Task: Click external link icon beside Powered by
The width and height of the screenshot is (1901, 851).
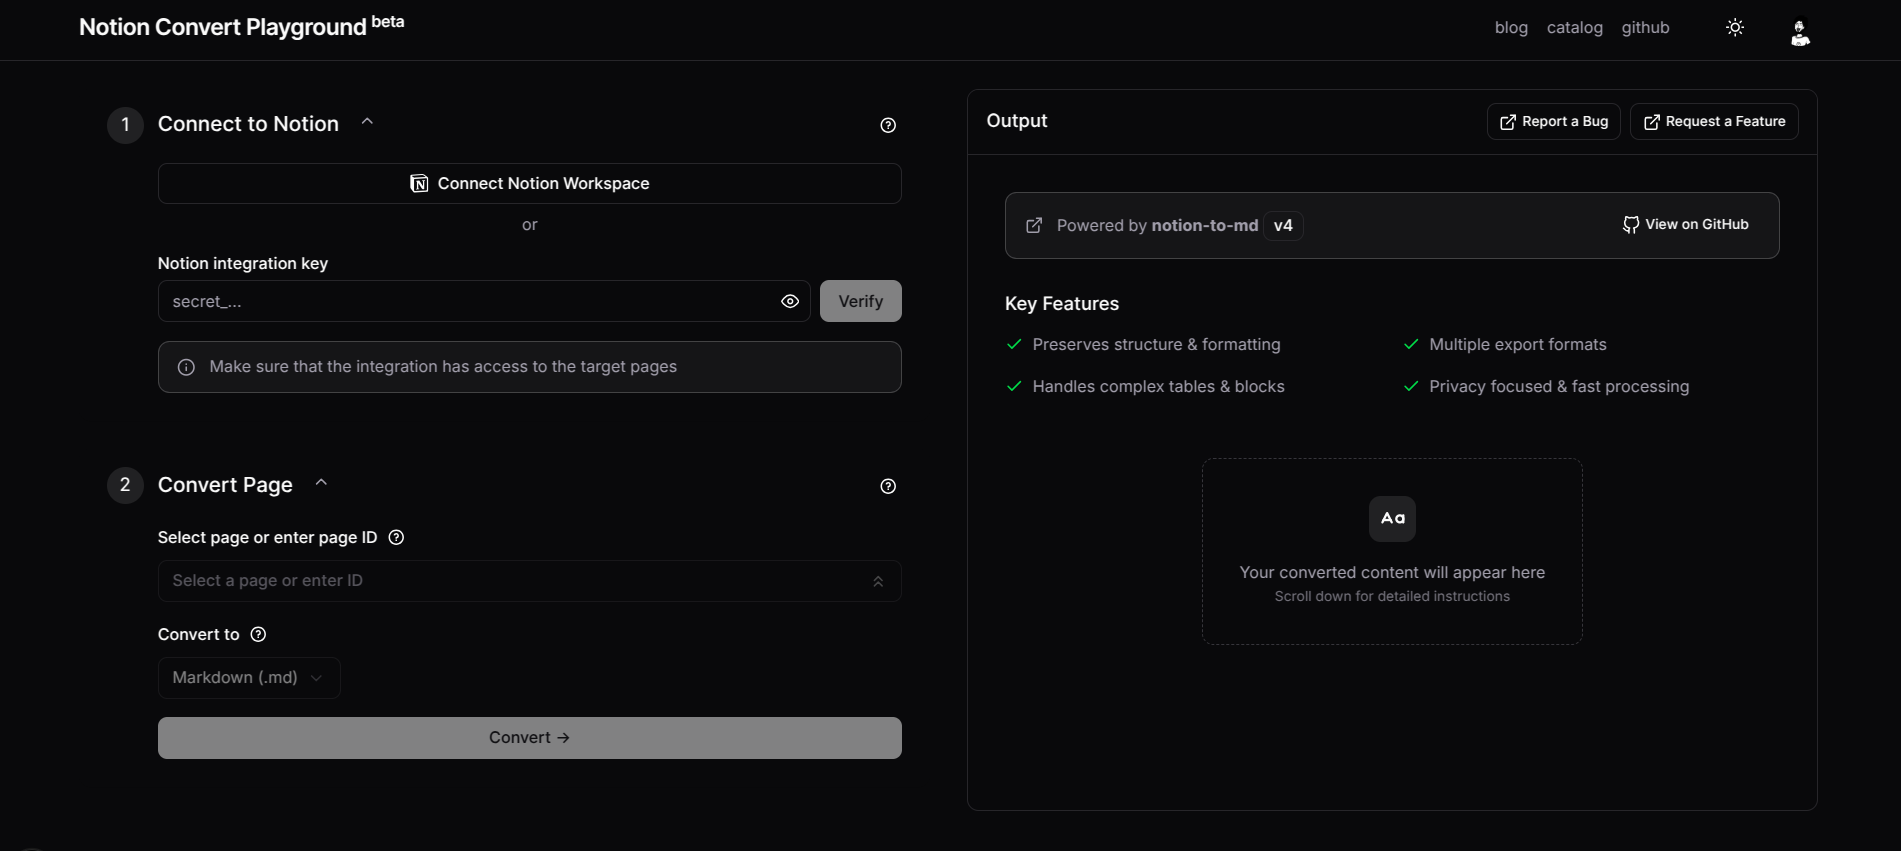Action: coord(1034,226)
